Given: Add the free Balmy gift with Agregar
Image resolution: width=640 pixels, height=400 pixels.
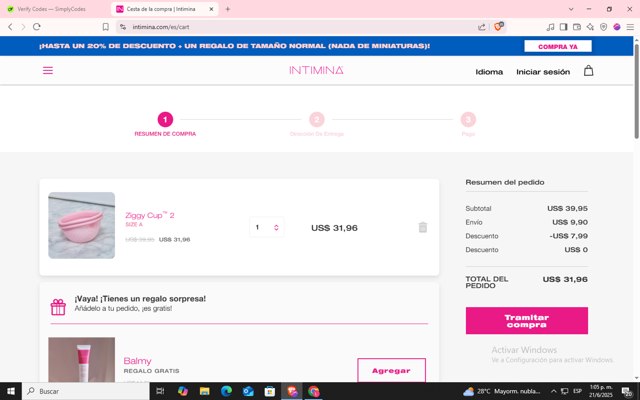Looking at the screenshot, I should pos(391,371).
